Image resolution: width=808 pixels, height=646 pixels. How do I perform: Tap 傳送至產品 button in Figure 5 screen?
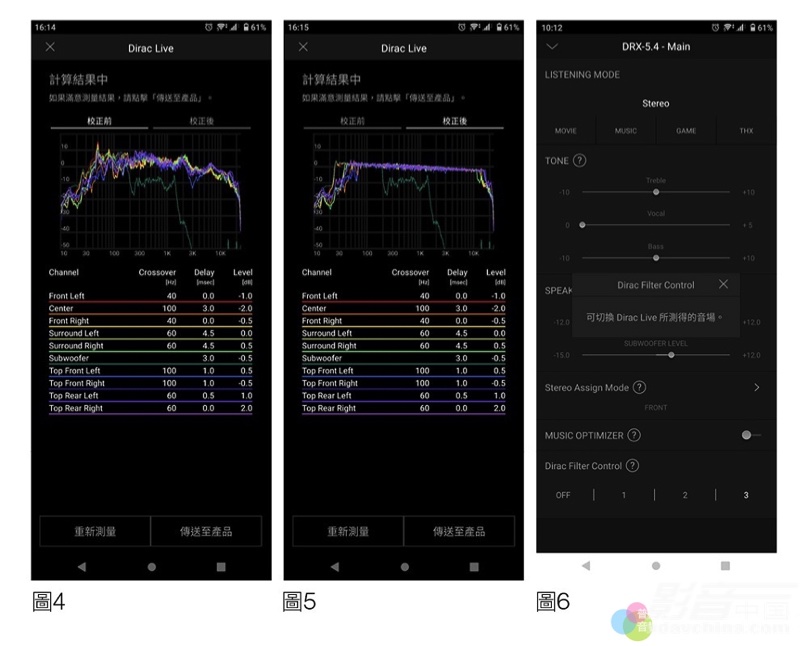(459, 531)
